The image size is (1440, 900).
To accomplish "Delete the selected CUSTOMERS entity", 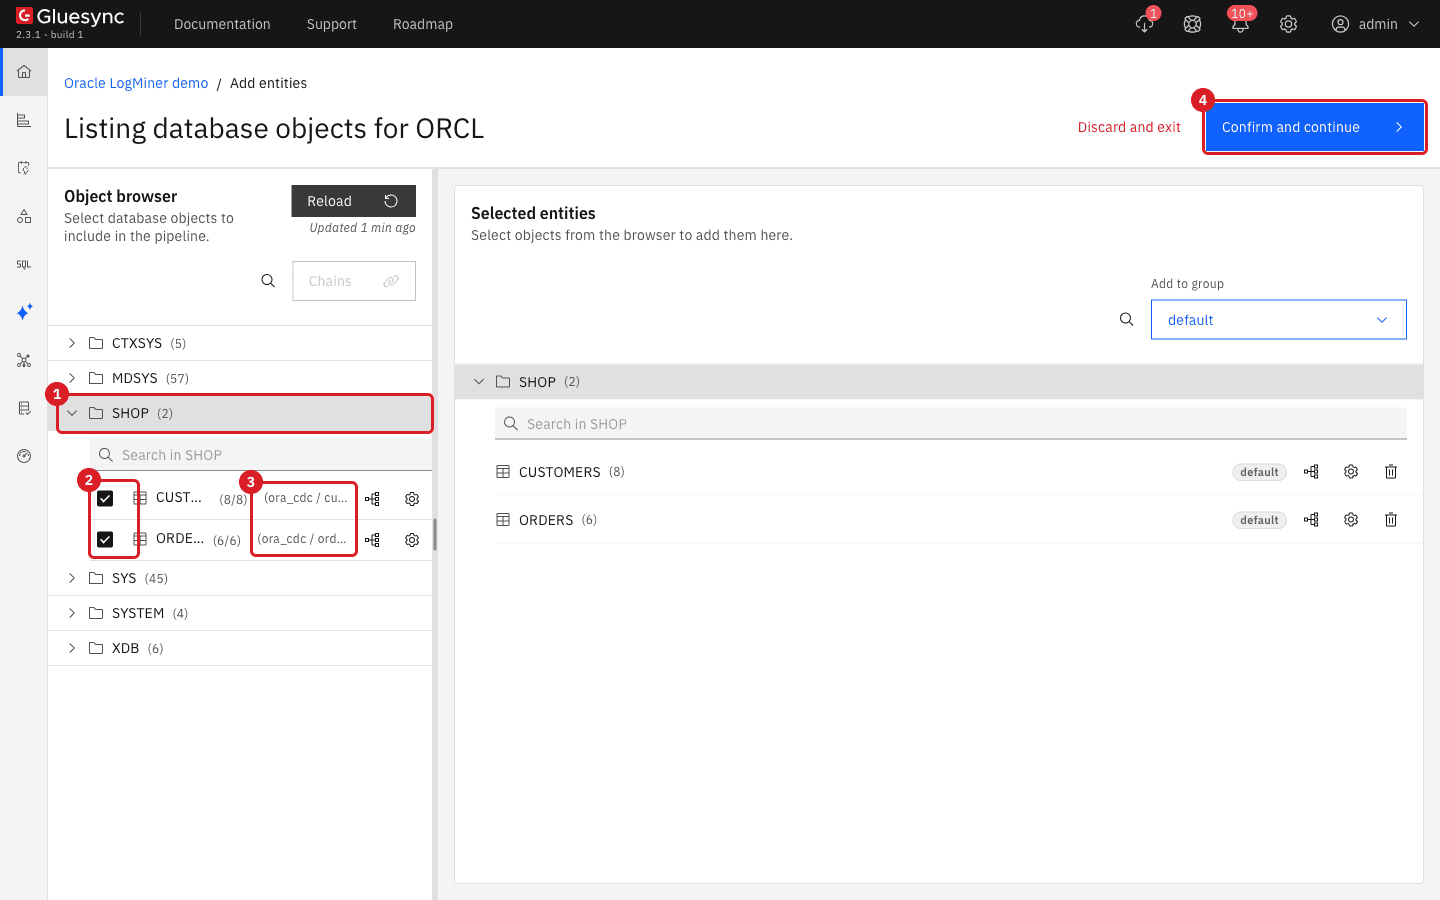I will tap(1391, 472).
